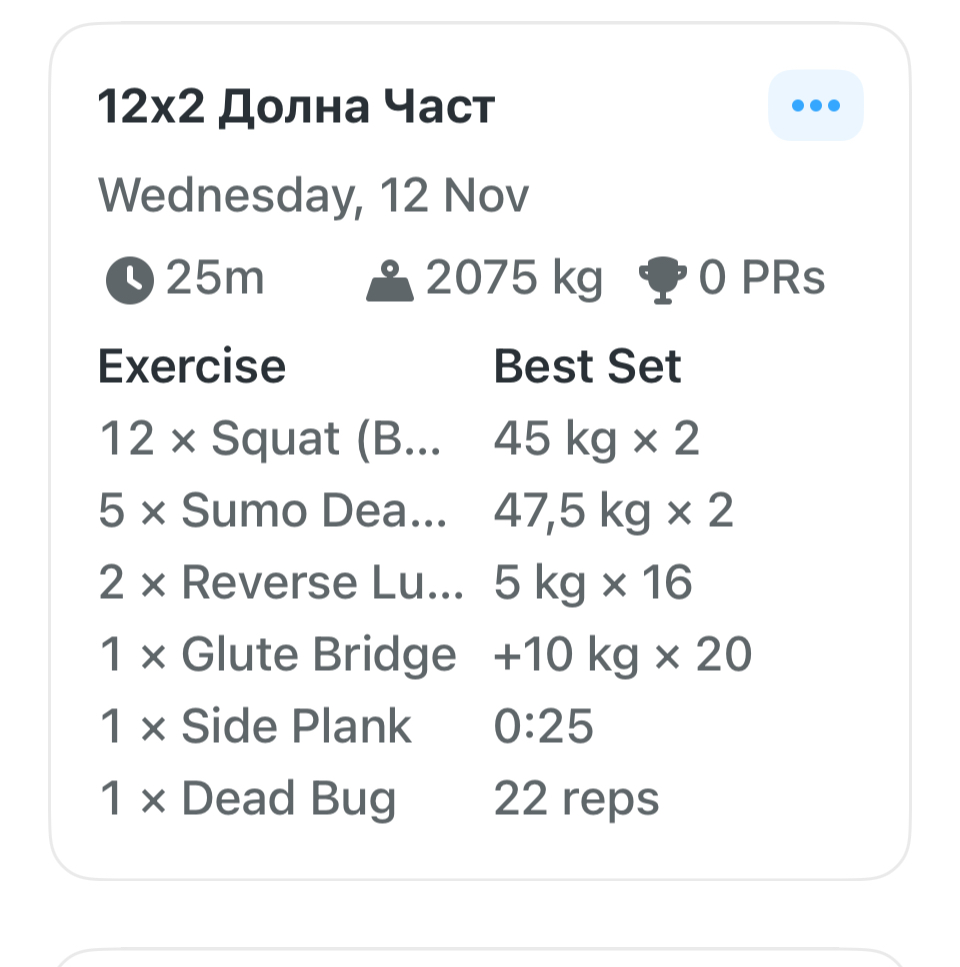Click the 0 PRs label

pos(761,278)
